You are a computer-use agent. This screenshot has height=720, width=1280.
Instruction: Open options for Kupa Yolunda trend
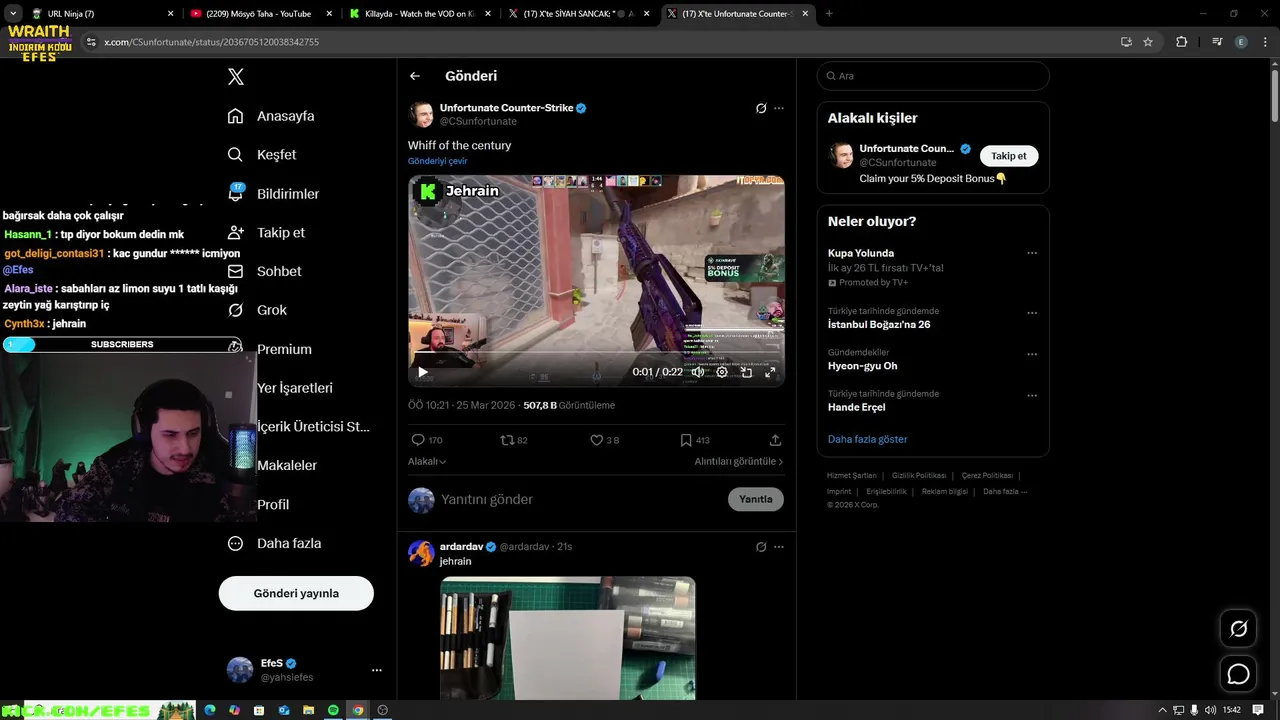pos(1032,254)
